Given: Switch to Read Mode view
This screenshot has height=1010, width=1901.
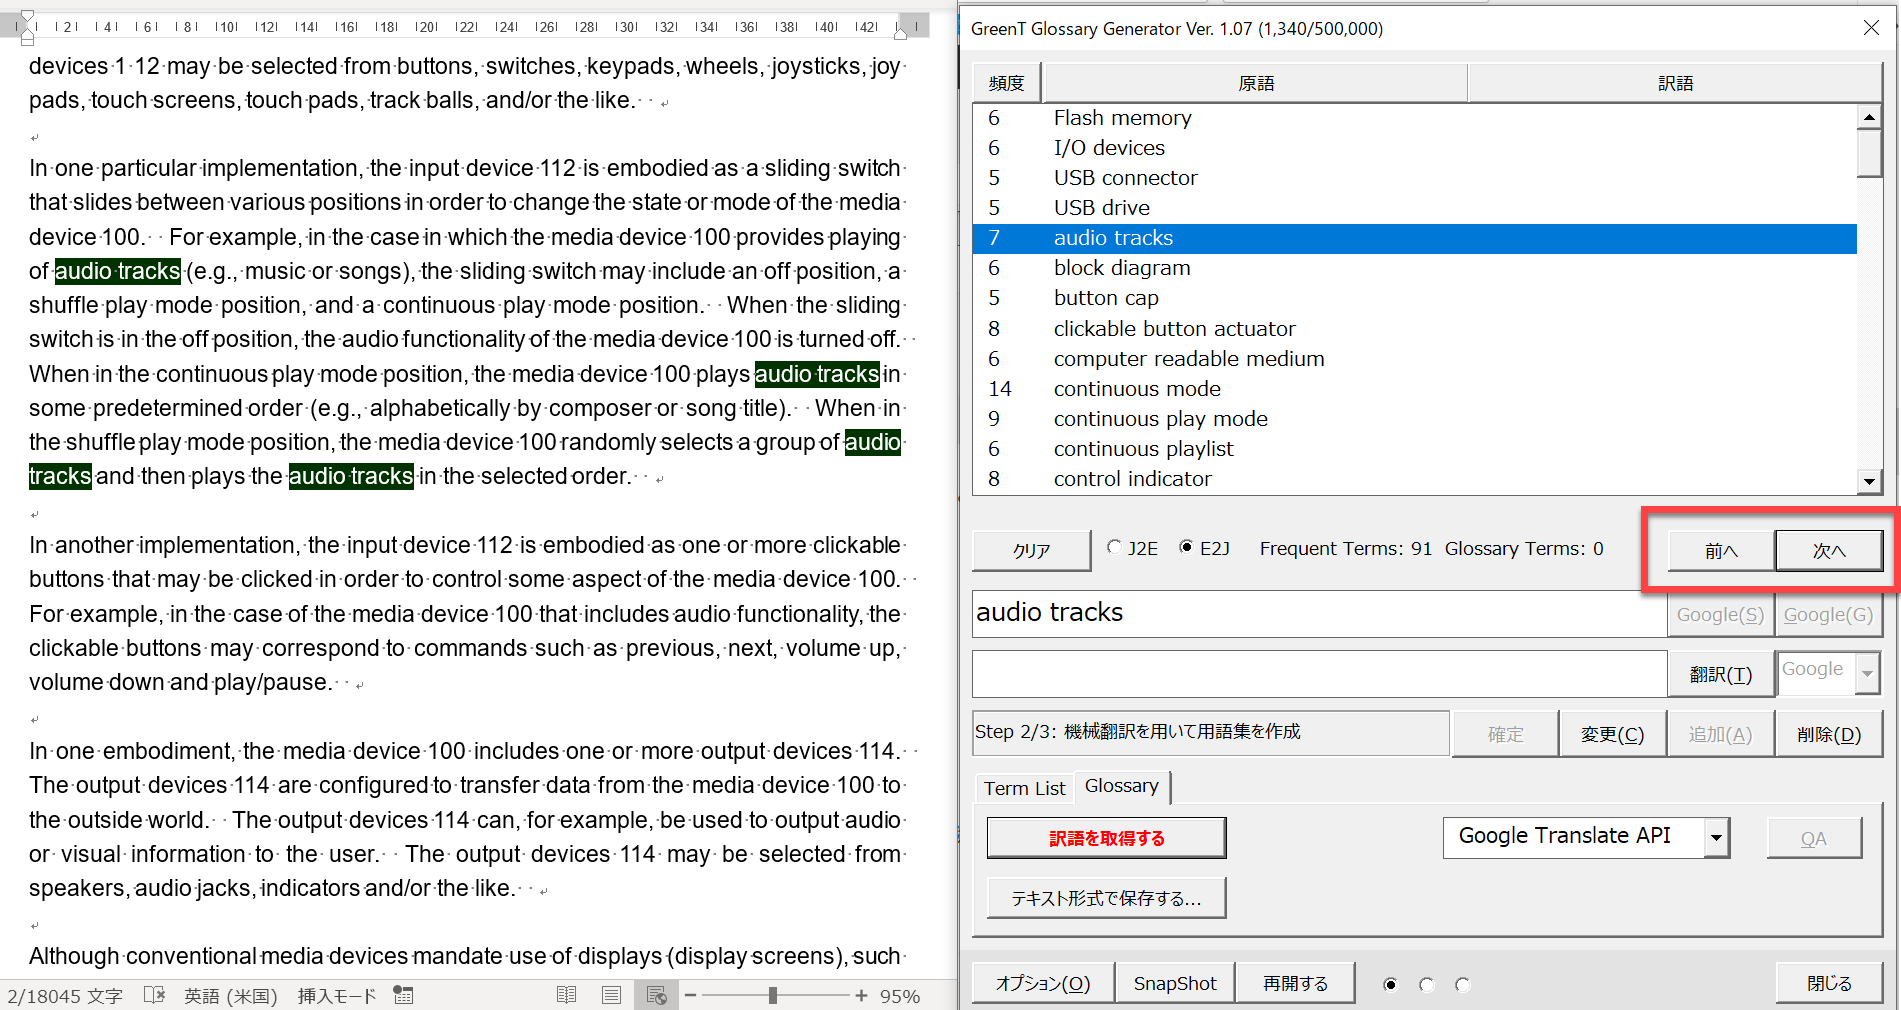Looking at the screenshot, I should pyautogui.click(x=566, y=995).
